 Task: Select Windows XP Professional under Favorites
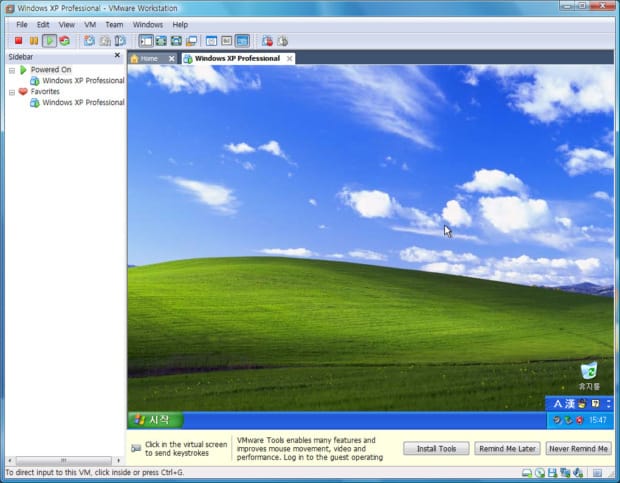pyautogui.click(x=82, y=102)
